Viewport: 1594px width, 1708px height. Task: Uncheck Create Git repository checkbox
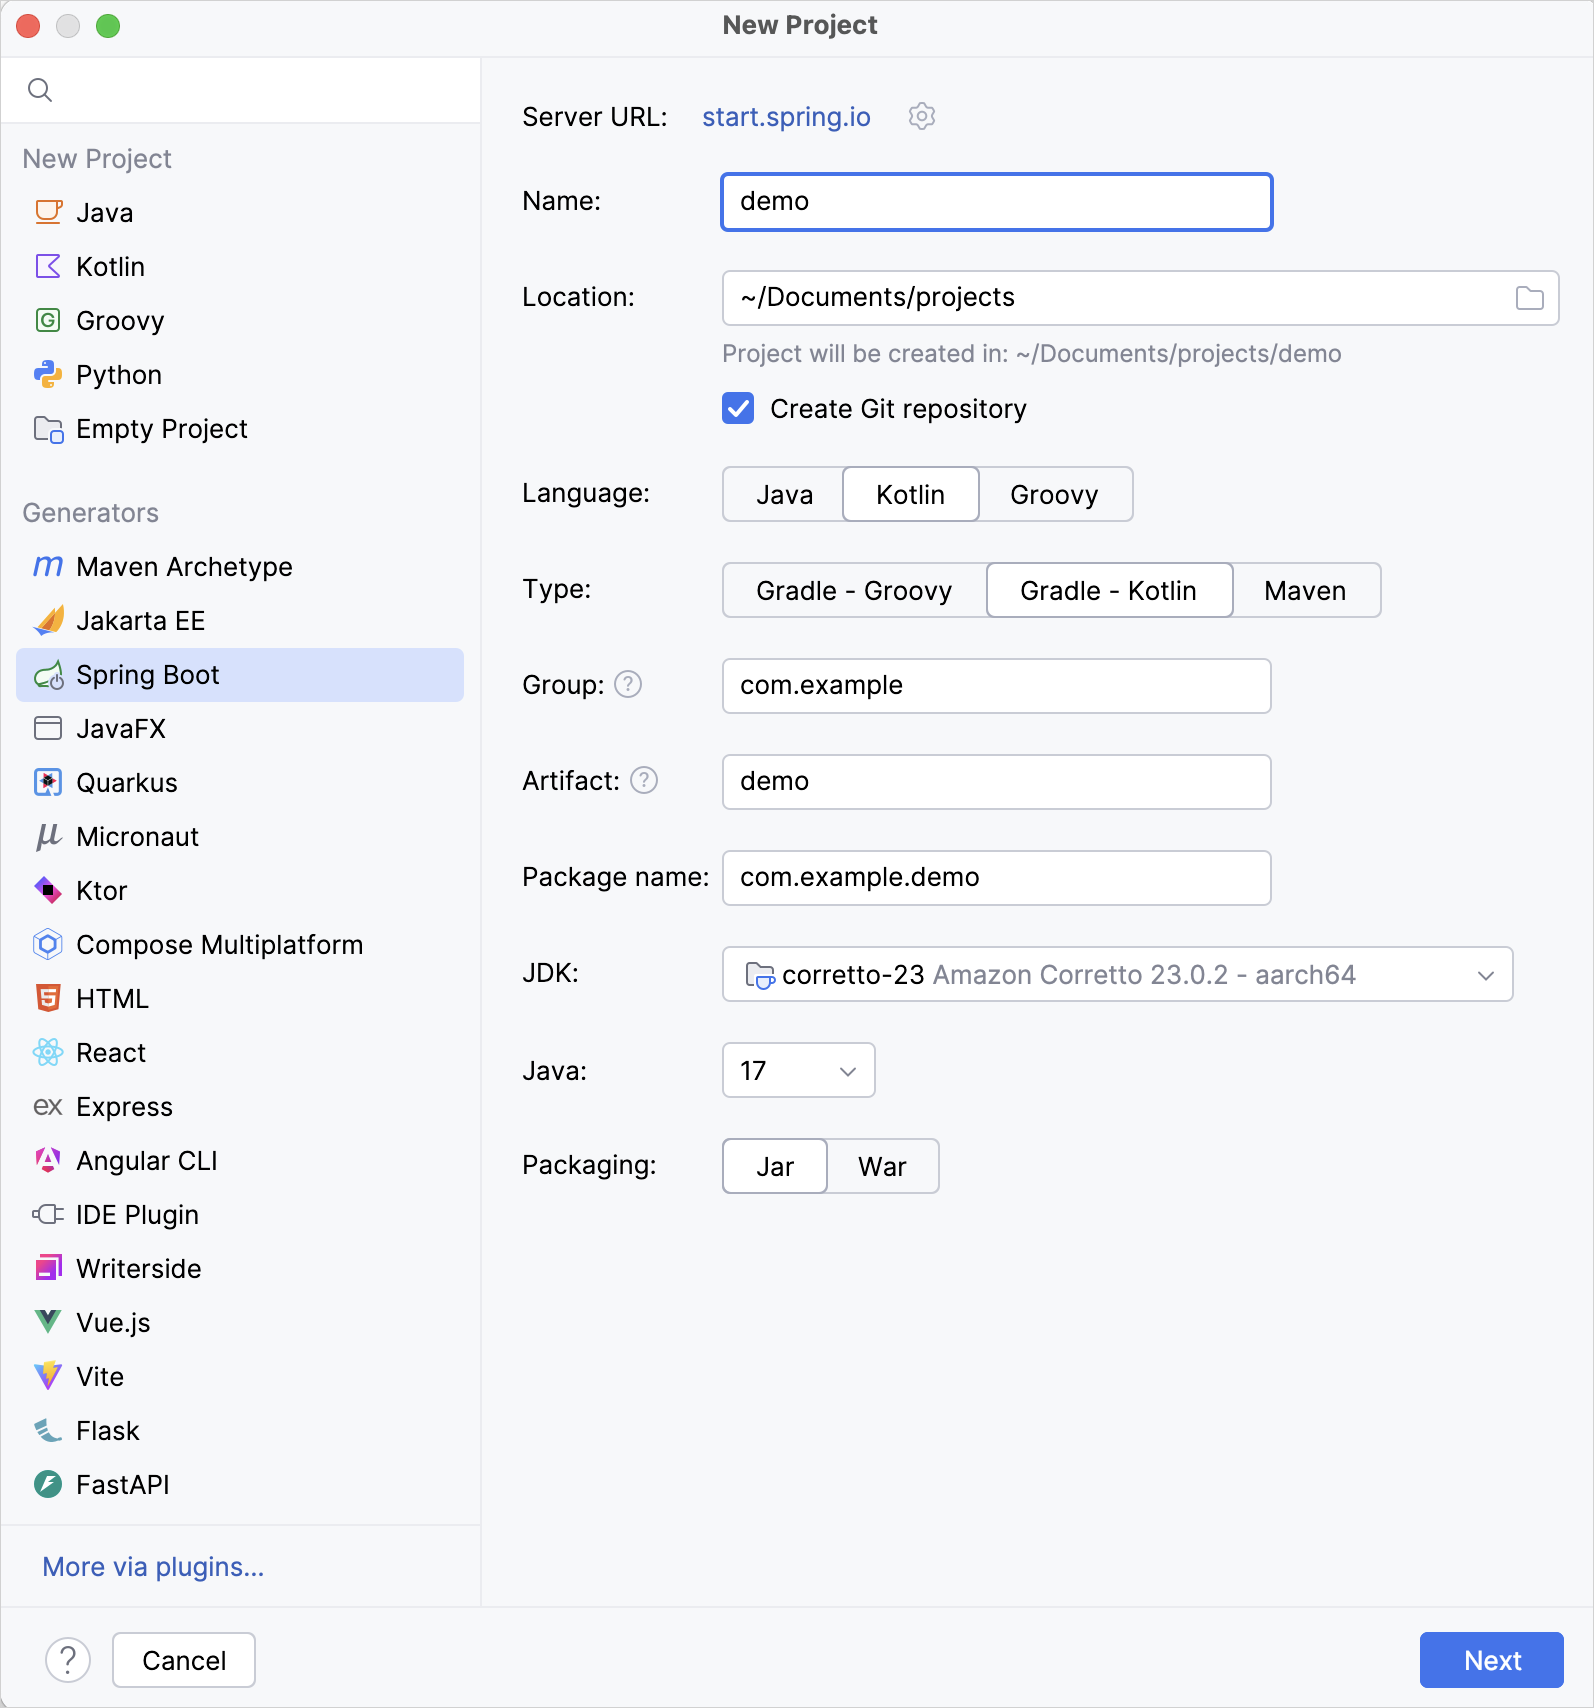click(x=738, y=409)
